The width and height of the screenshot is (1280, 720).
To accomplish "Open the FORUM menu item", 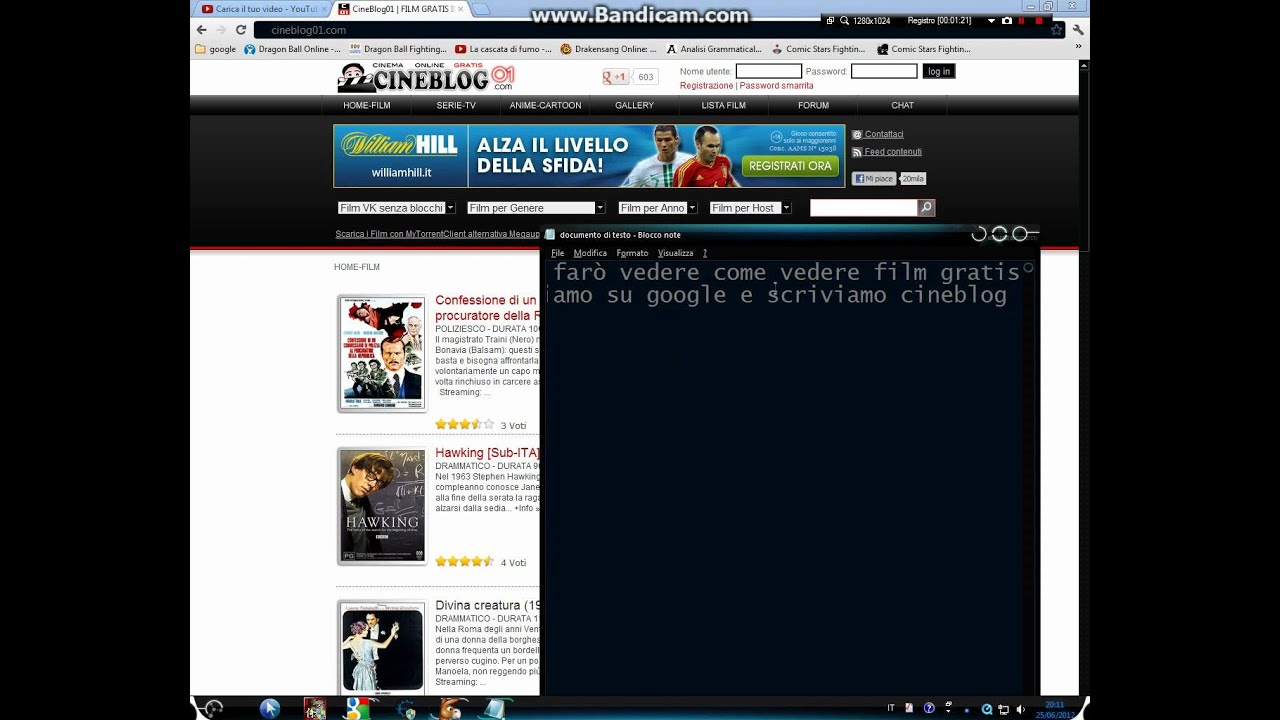I will pos(813,105).
